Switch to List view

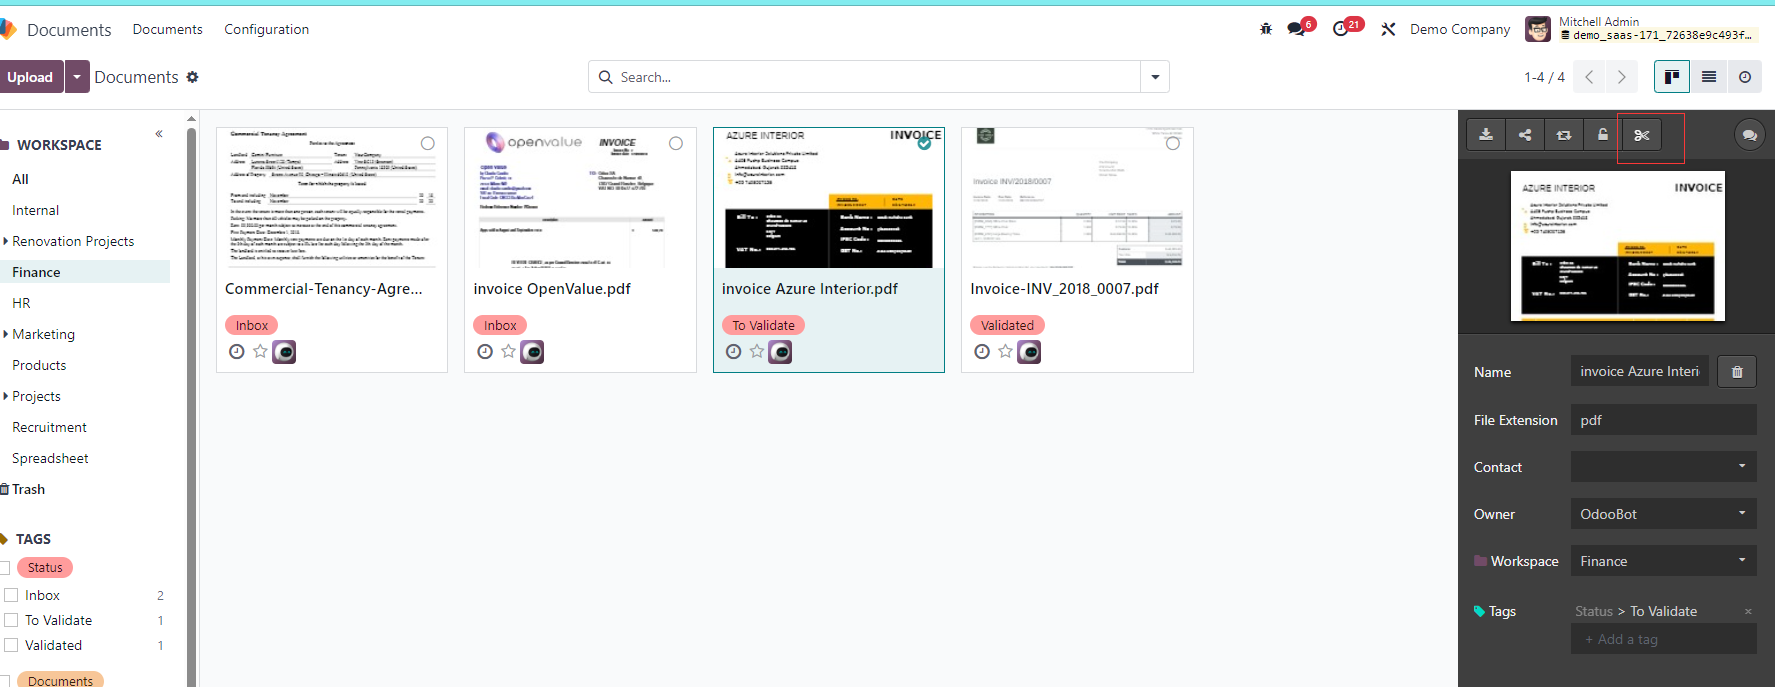pyautogui.click(x=1709, y=77)
